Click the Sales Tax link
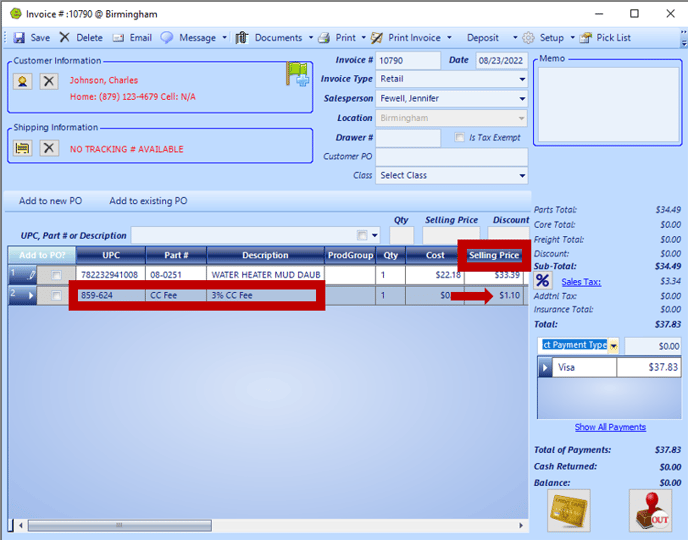The width and height of the screenshot is (688, 540). point(581,282)
